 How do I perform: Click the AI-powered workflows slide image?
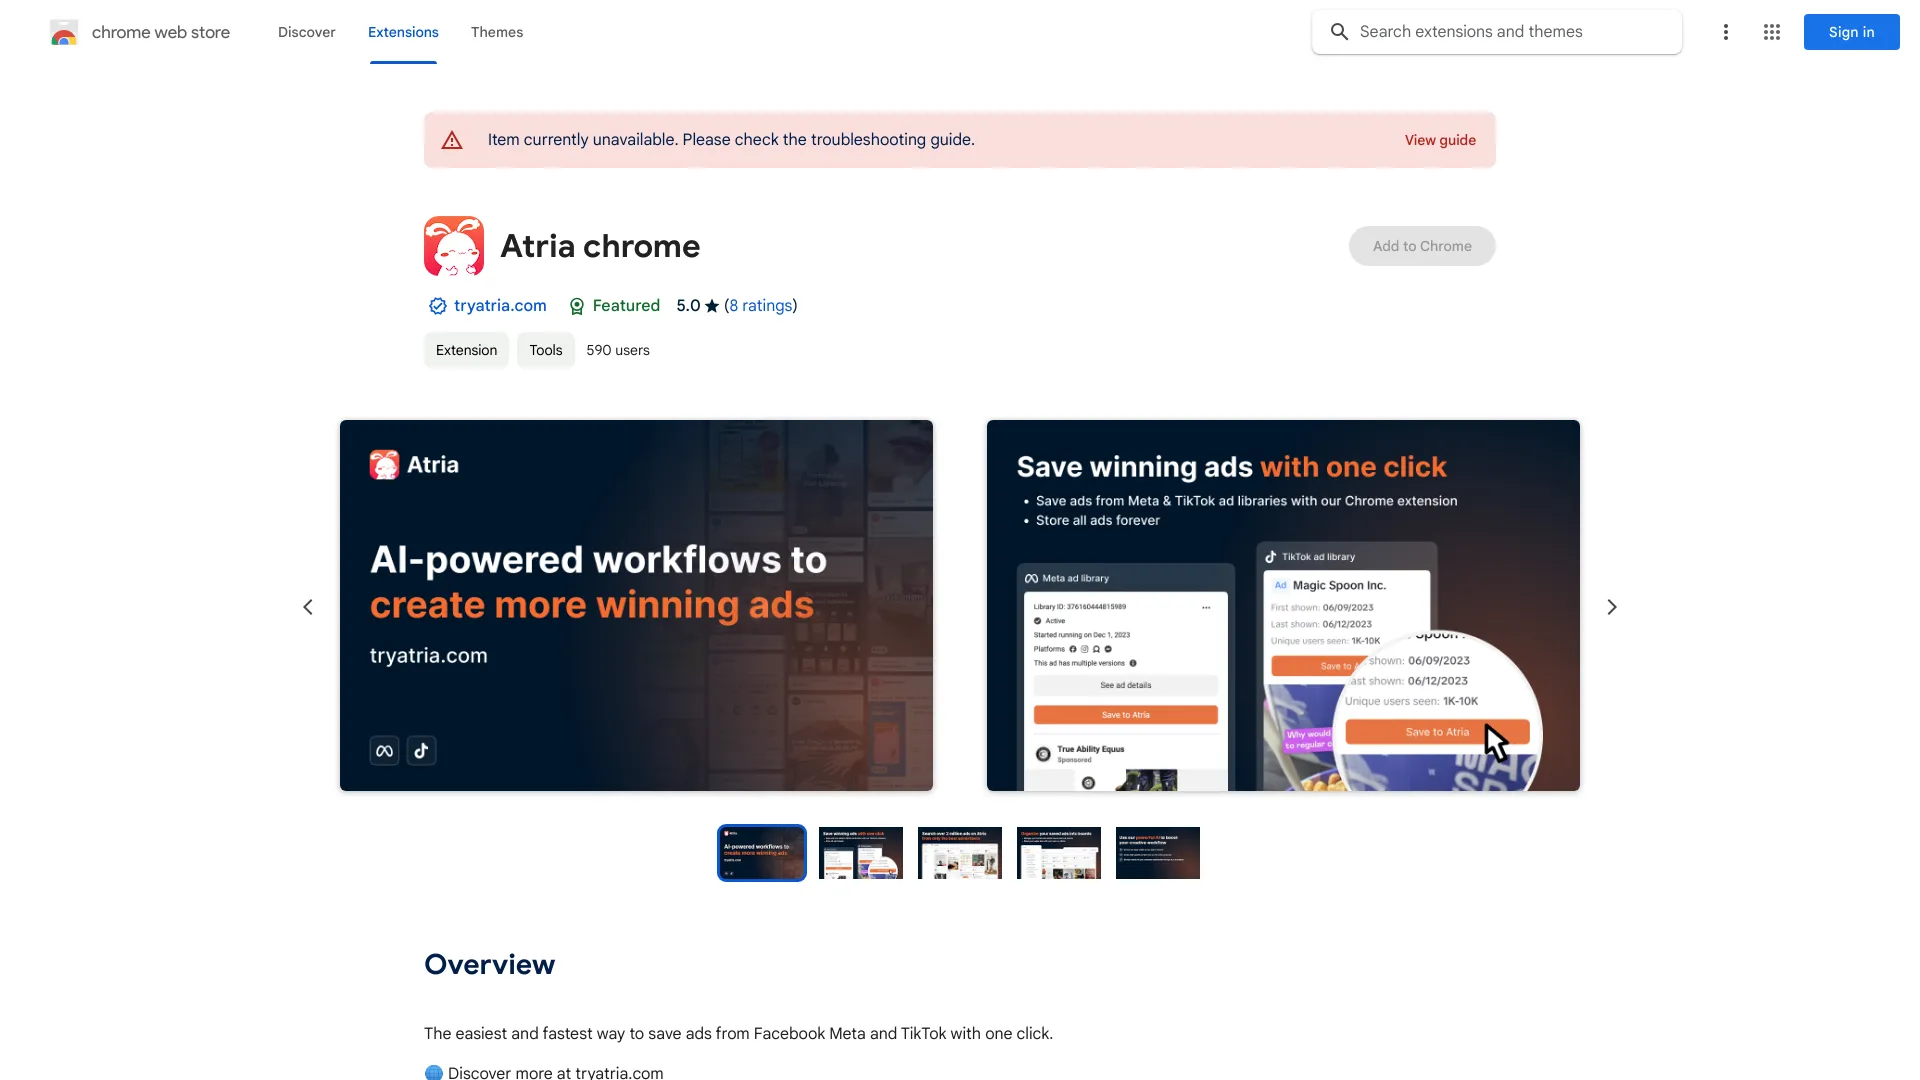coord(636,606)
